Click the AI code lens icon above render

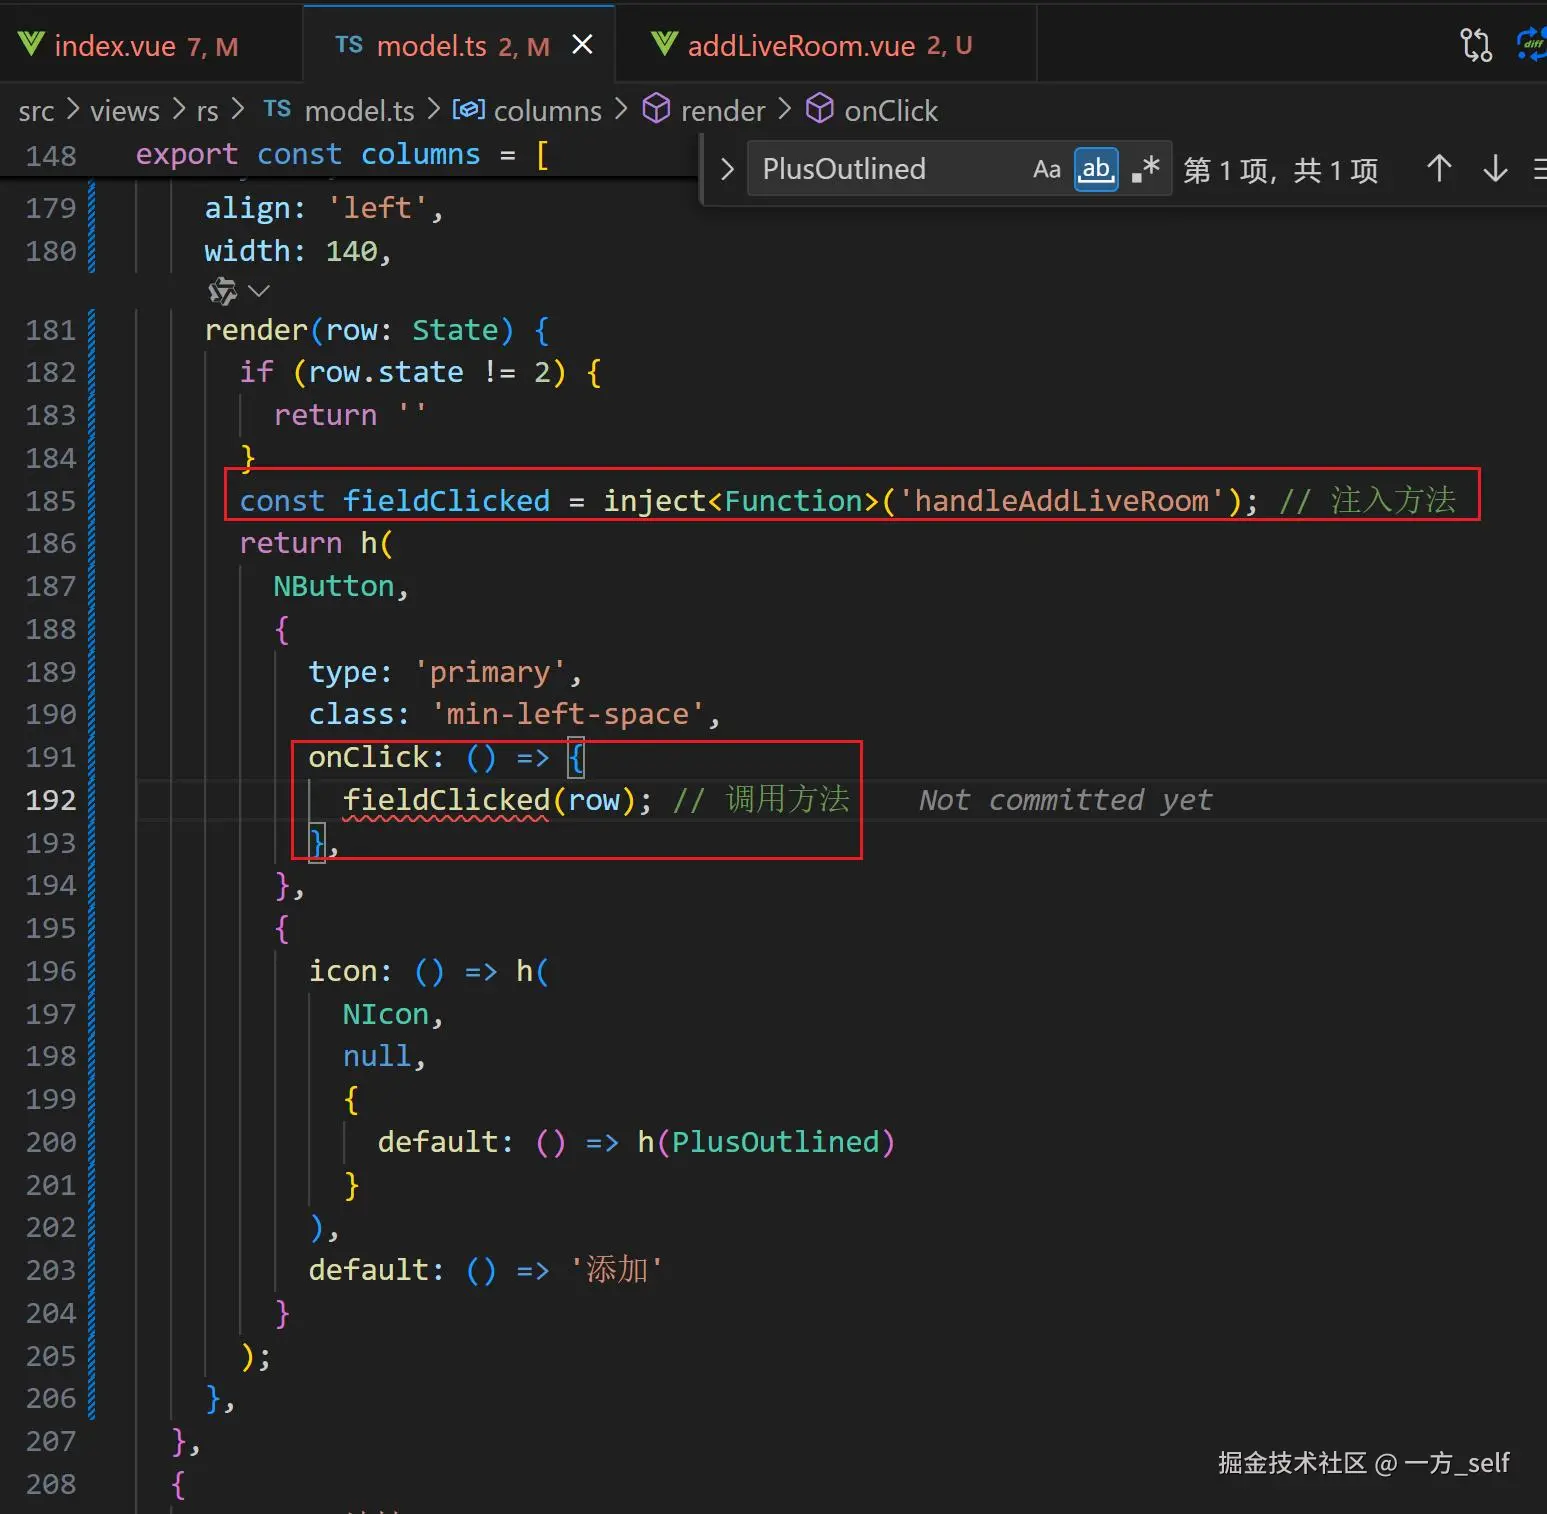coord(222,291)
